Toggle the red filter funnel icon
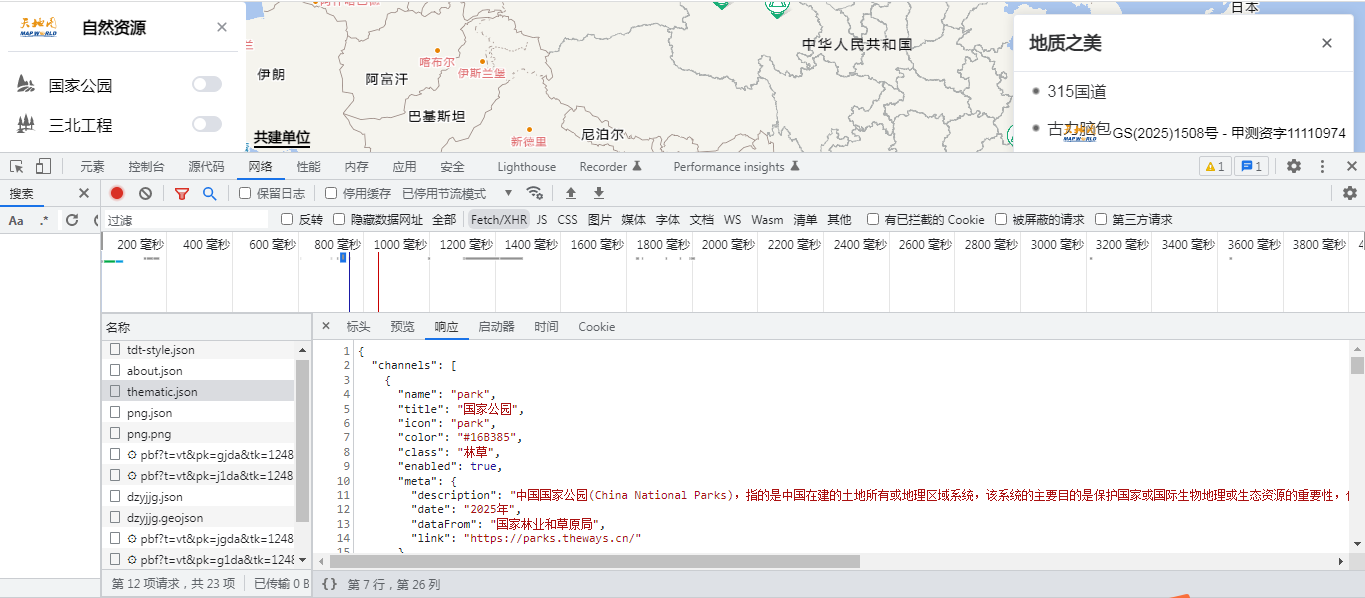 (x=182, y=193)
